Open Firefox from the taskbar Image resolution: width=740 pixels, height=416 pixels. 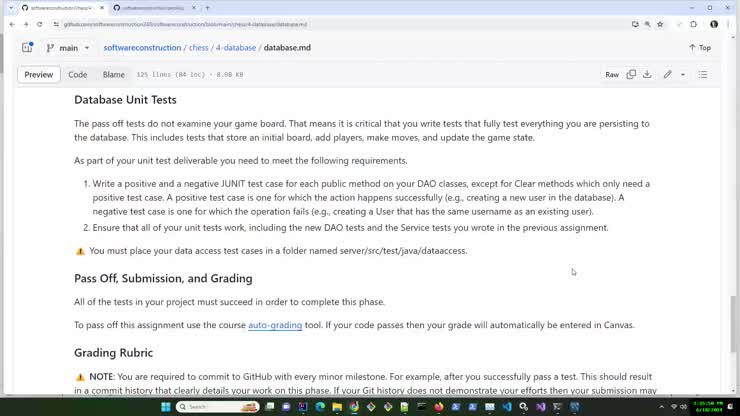click(438, 407)
